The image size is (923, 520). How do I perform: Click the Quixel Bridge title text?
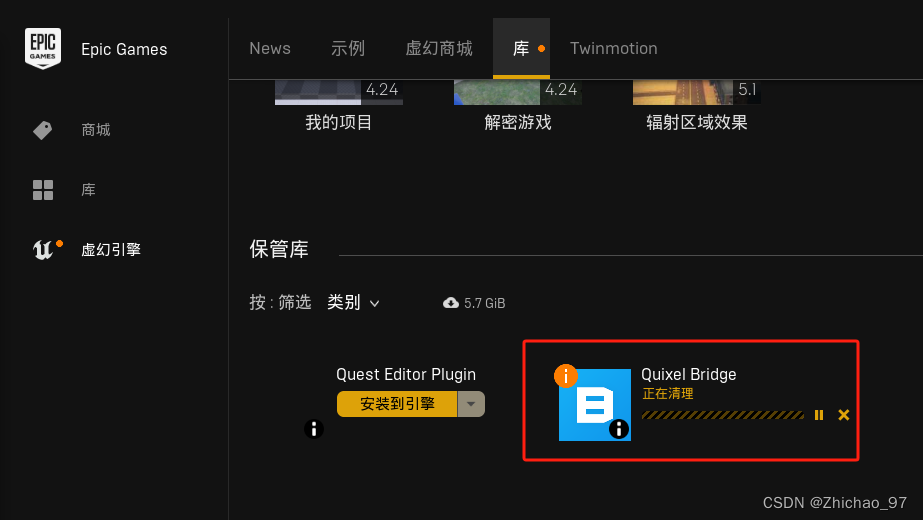tap(689, 375)
